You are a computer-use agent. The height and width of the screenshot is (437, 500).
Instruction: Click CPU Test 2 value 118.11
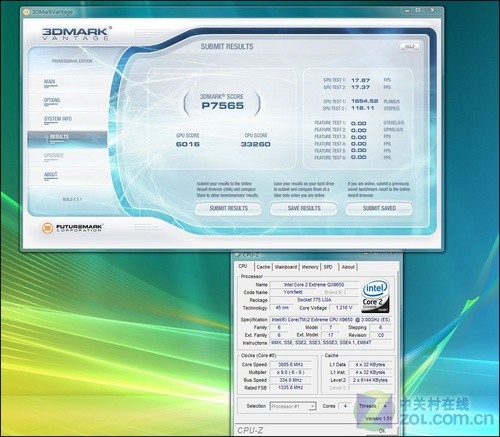pyautogui.click(x=362, y=108)
